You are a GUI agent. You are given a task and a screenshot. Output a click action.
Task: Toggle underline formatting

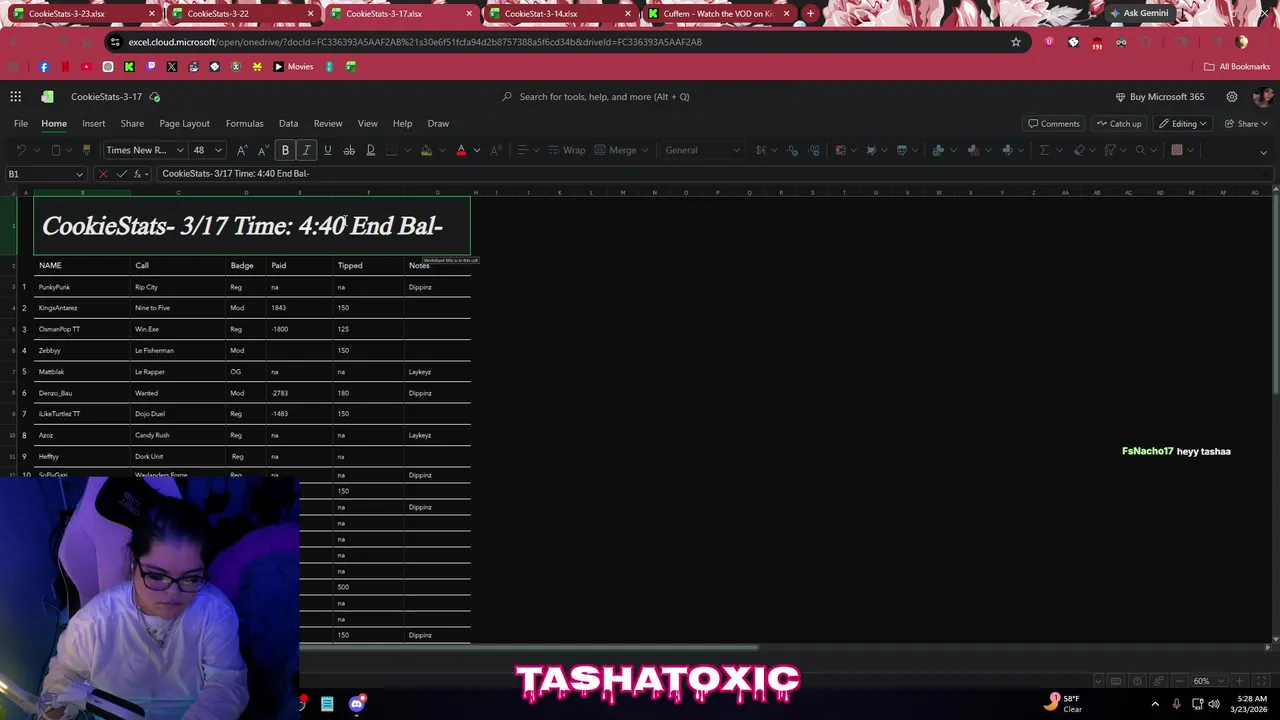[327, 150]
